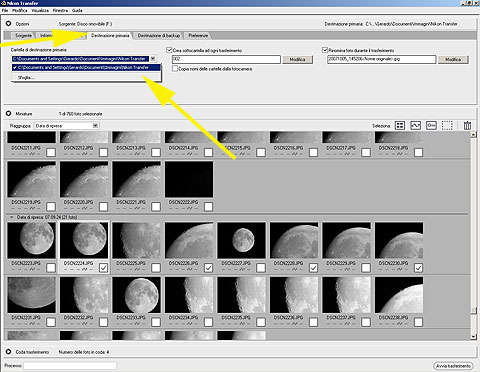Viewport: 480px width, 372px height.
Task: Click Modifica next to the rename field
Action: (453, 59)
